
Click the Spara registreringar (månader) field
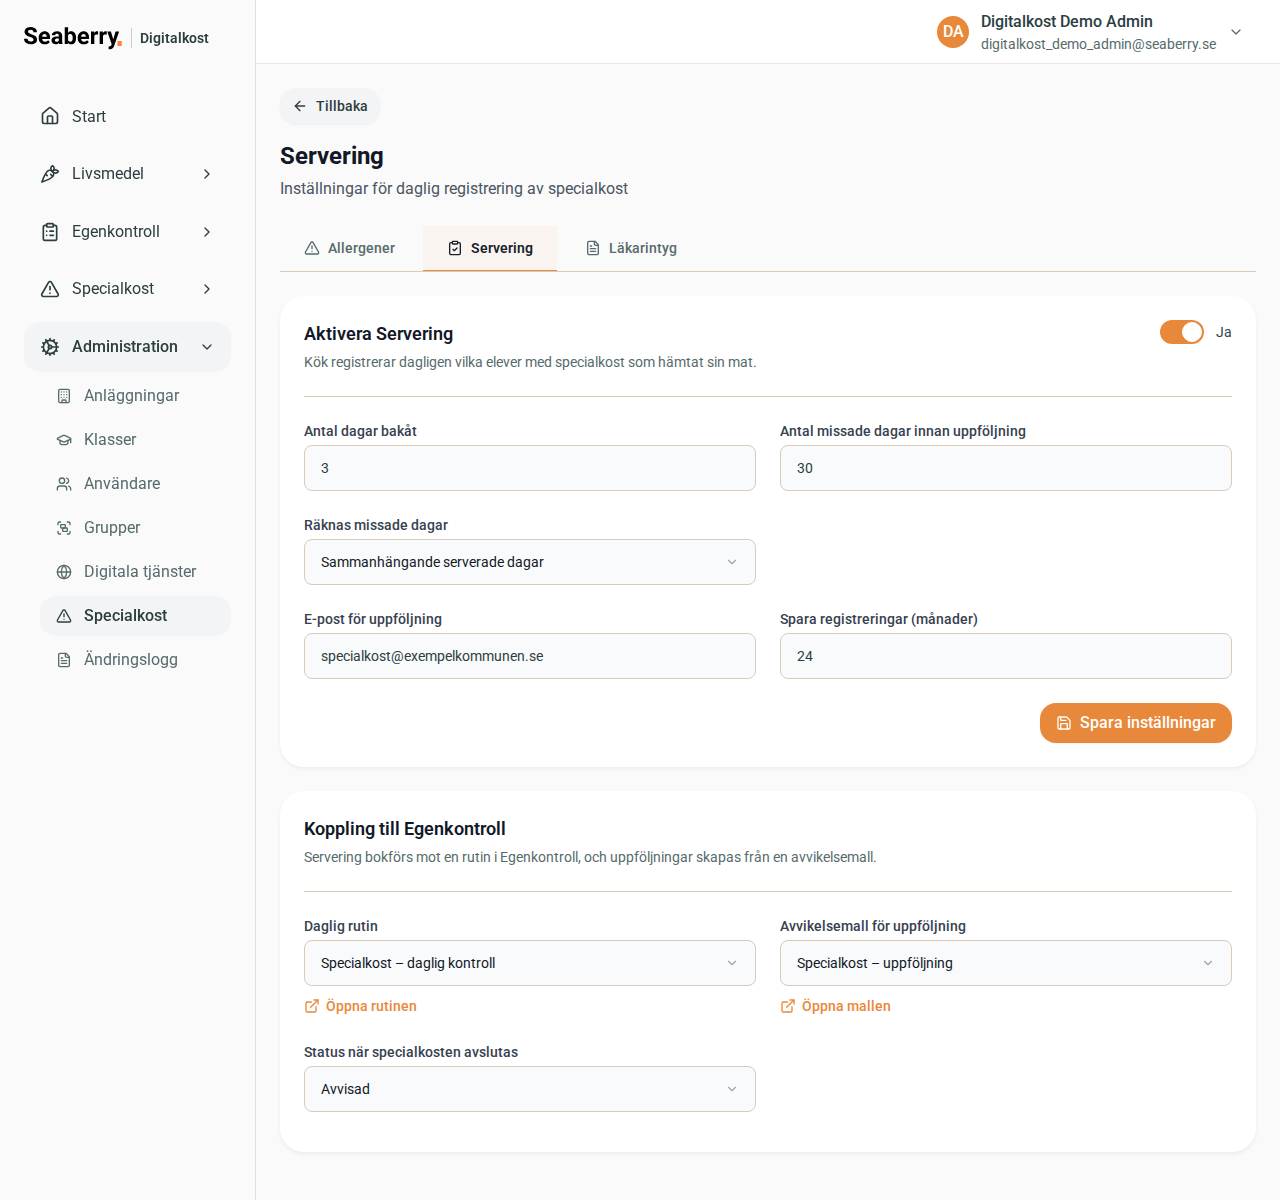tap(1006, 656)
